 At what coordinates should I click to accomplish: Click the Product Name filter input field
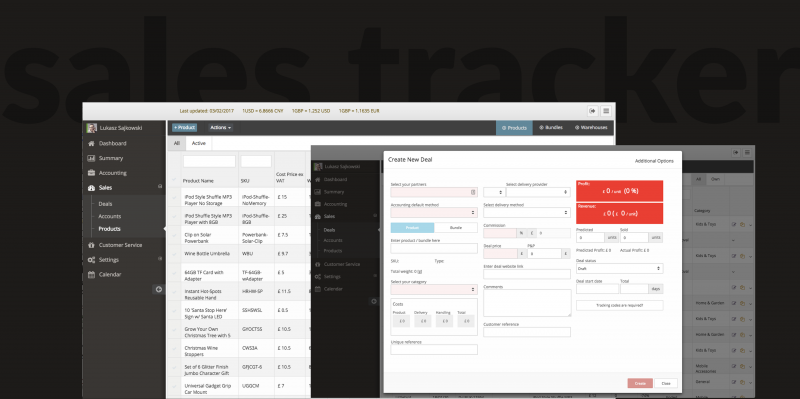click(x=209, y=161)
